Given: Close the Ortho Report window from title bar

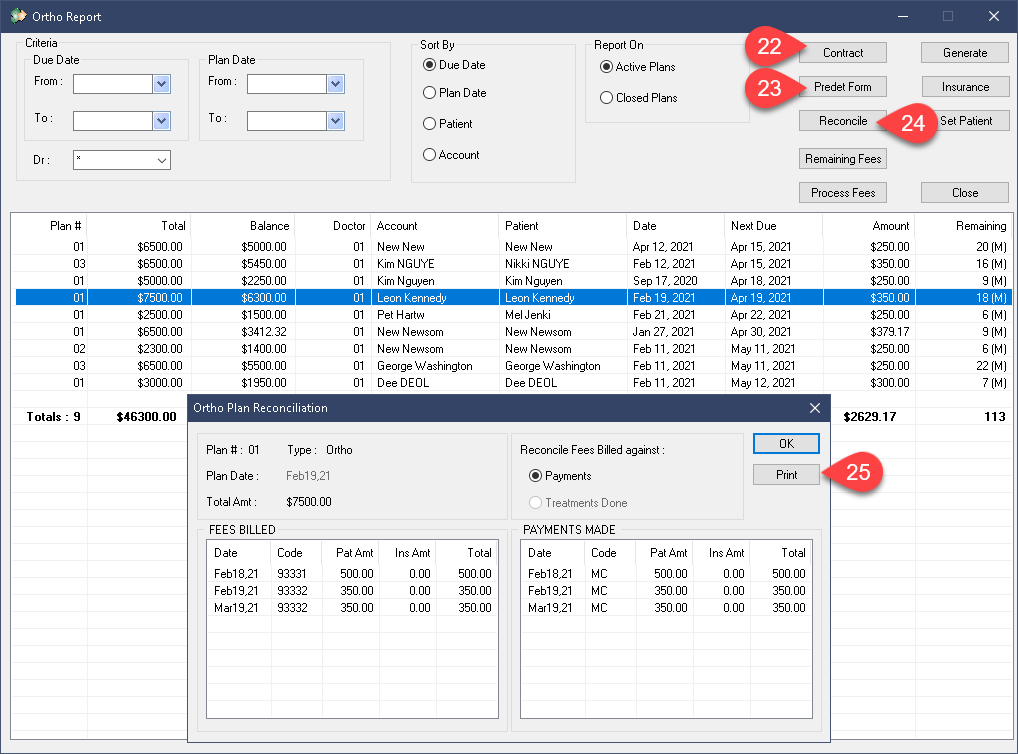Looking at the screenshot, I should pos(993,16).
